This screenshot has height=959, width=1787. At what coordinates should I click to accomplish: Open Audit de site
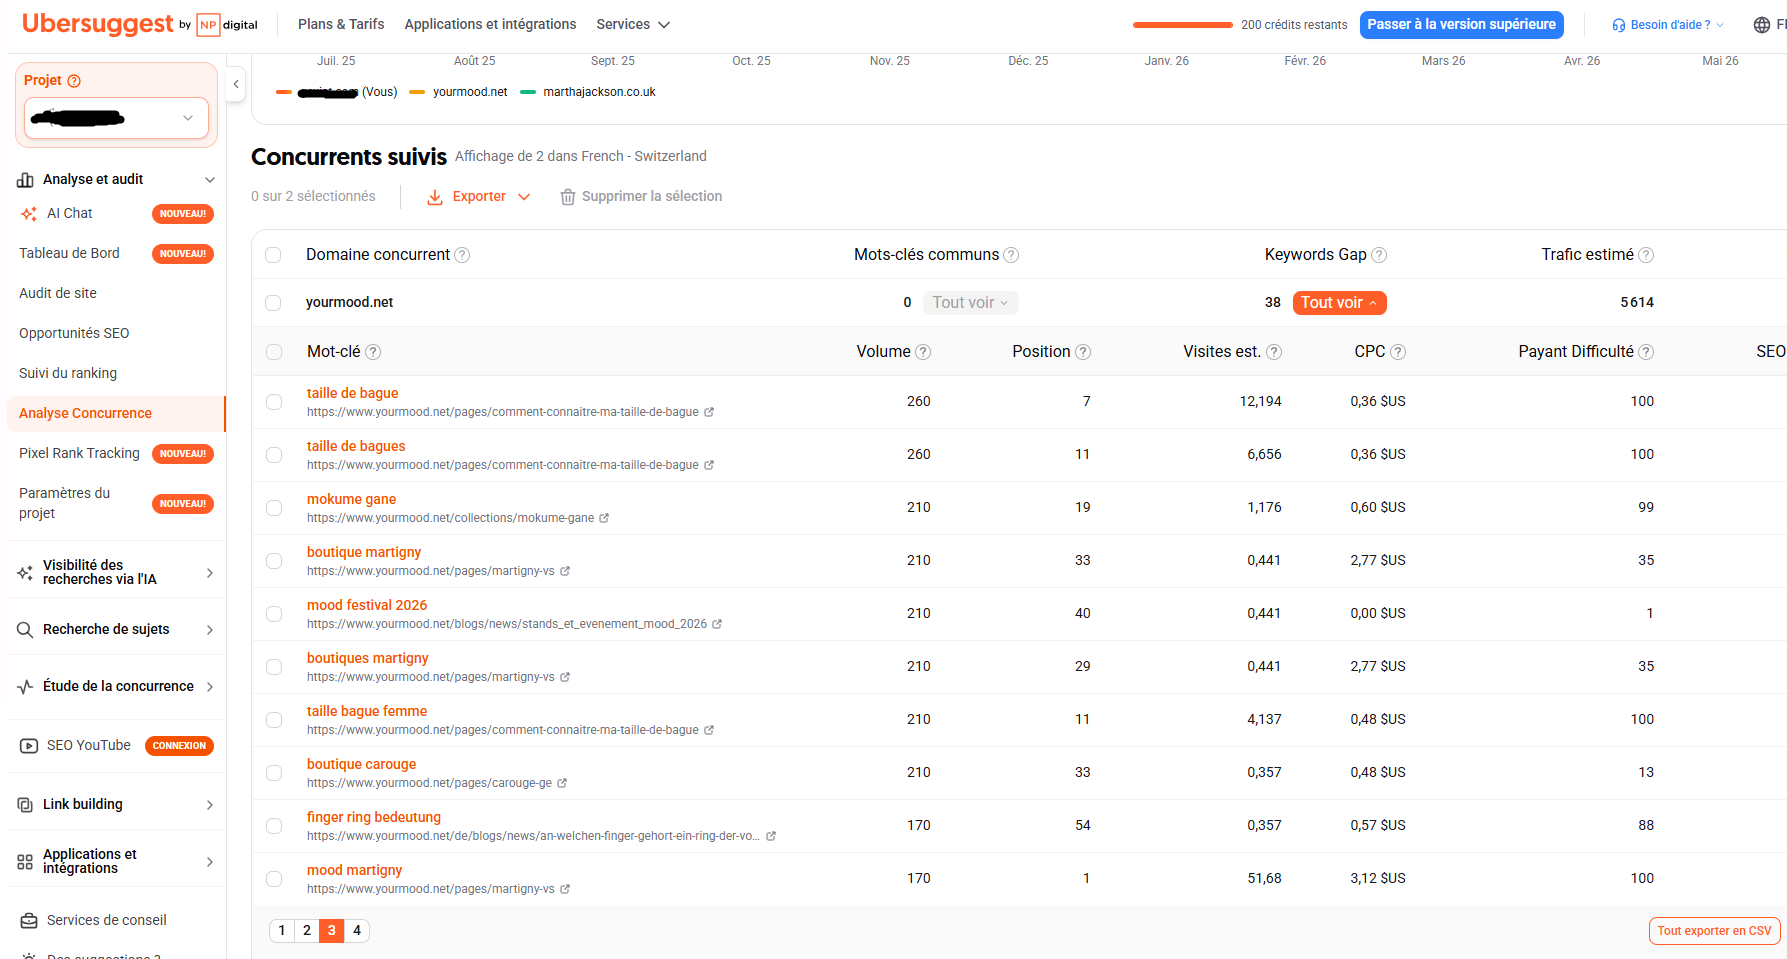[x=58, y=294]
